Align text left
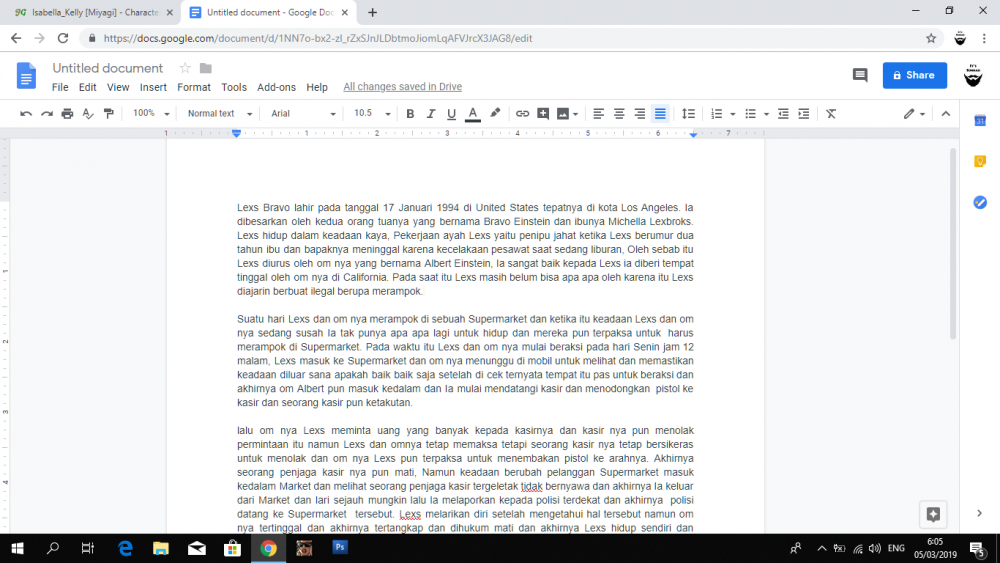 (598, 113)
